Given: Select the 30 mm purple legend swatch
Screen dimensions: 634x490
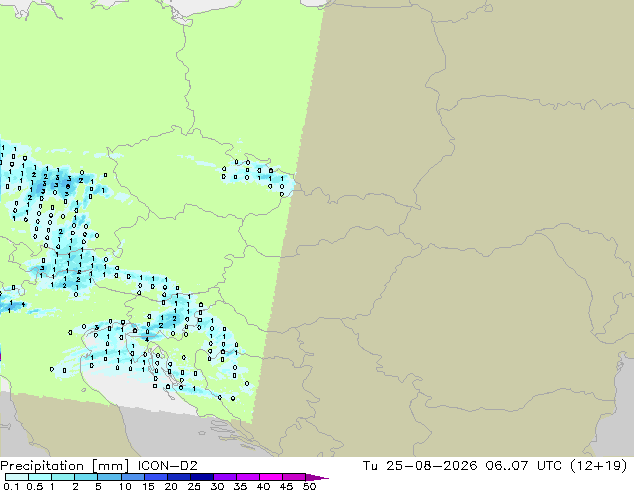Looking at the screenshot, I should [x=224, y=477].
